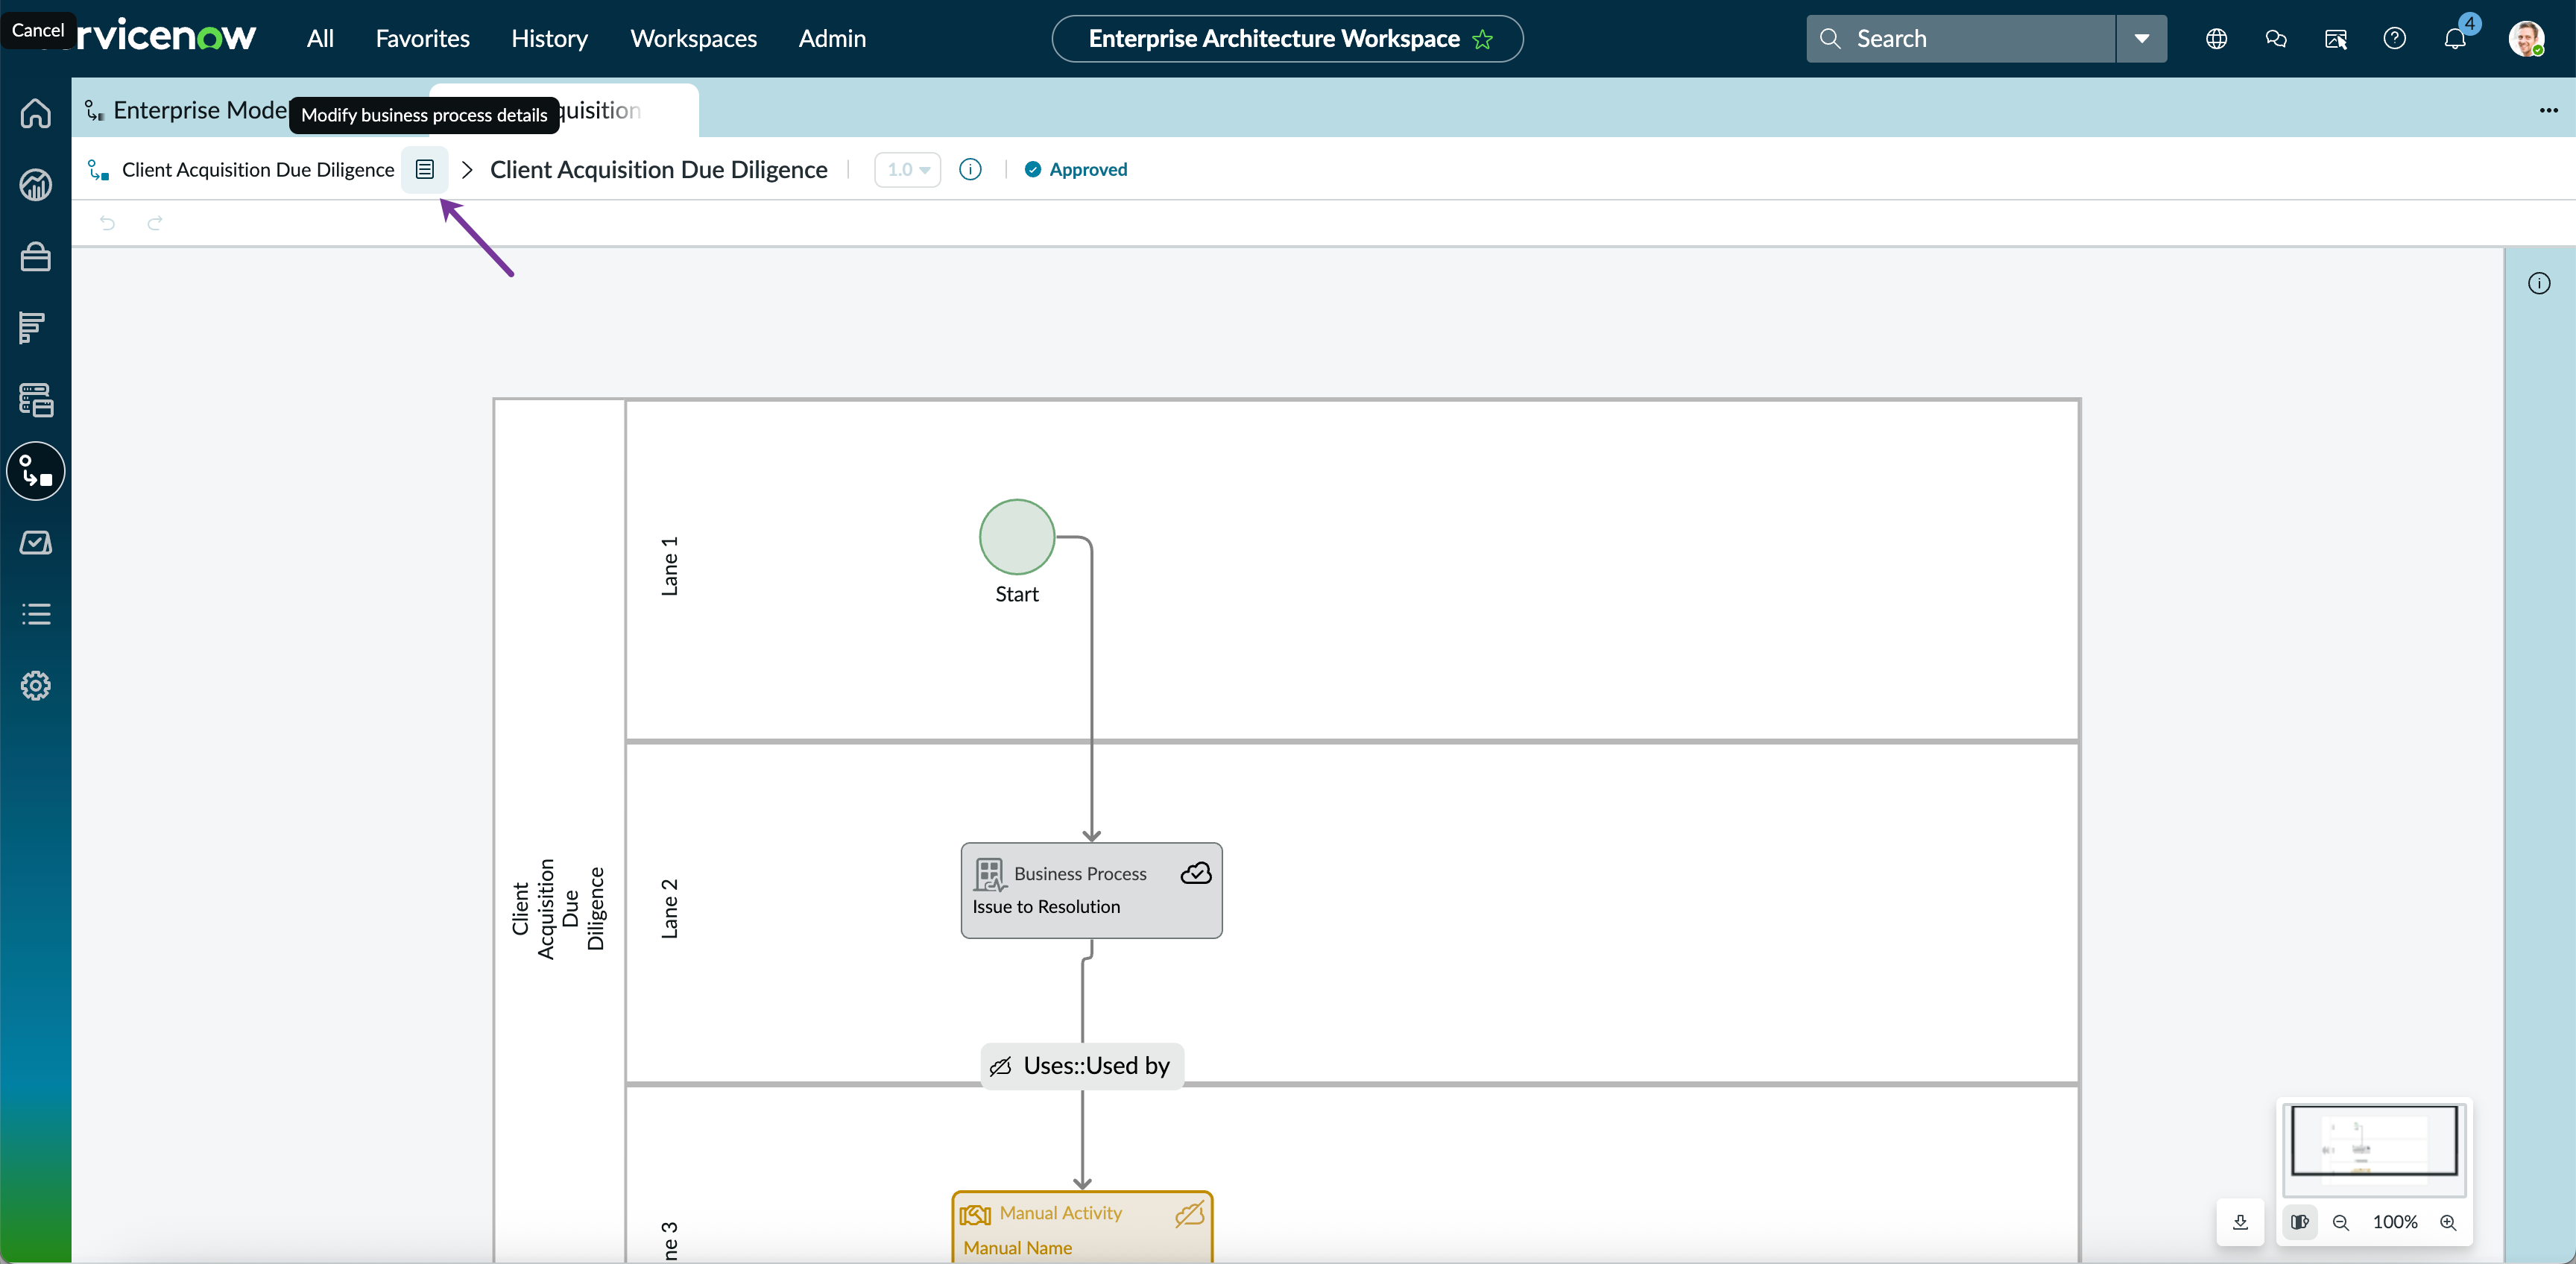
Task: Open the checked monitor icon in sidebar
Action: point(36,543)
